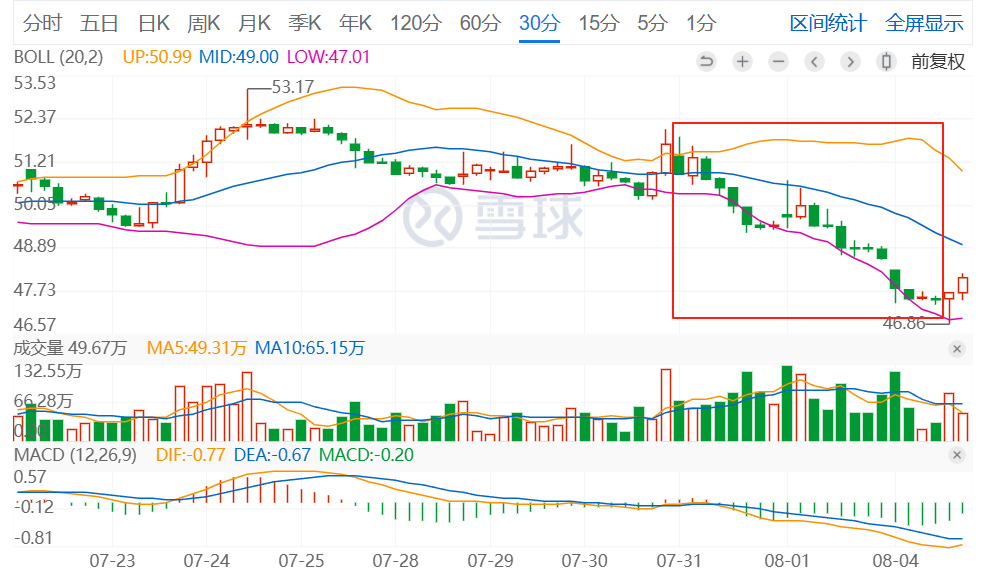The image size is (1003, 581).
Task: Click the UP:50.99 Bollinger value
Action: coord(157,57)
